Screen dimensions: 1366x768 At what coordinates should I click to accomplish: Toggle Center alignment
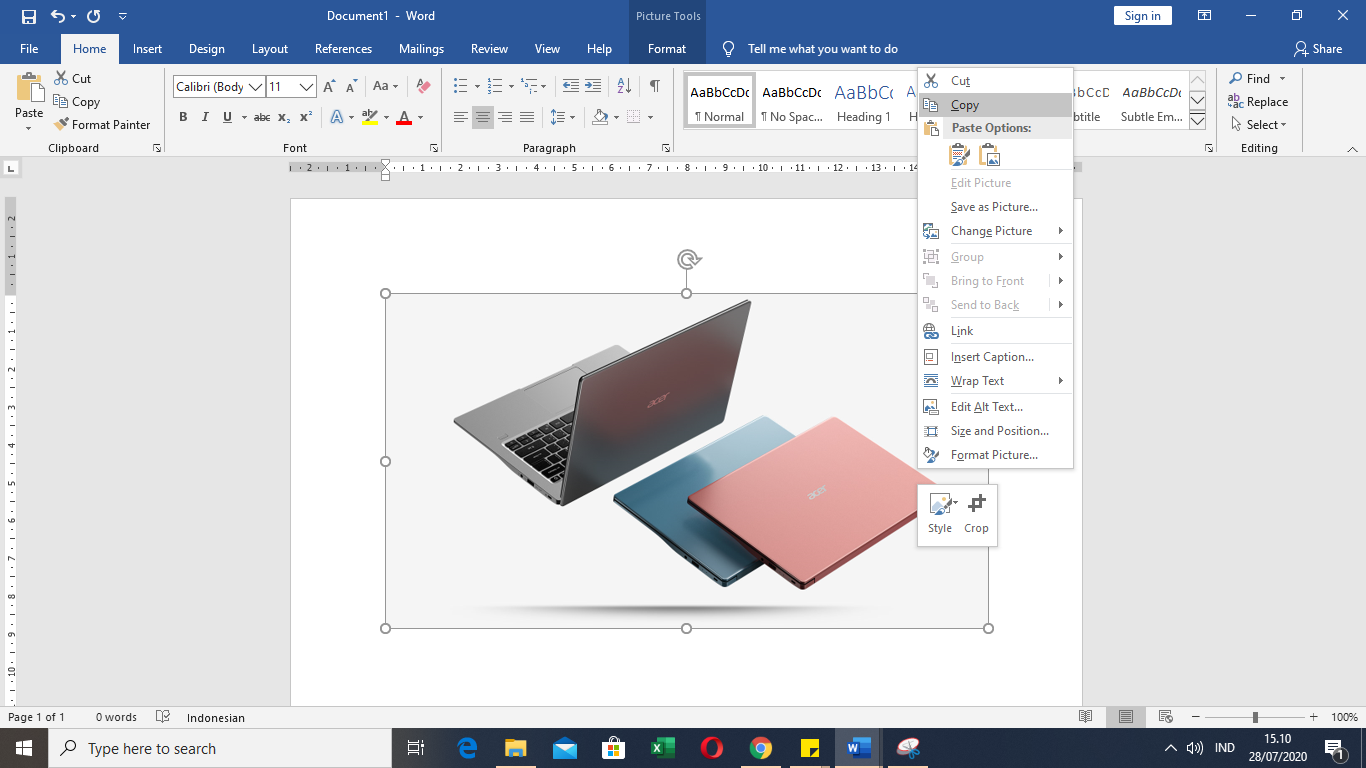tap(483, 118)
